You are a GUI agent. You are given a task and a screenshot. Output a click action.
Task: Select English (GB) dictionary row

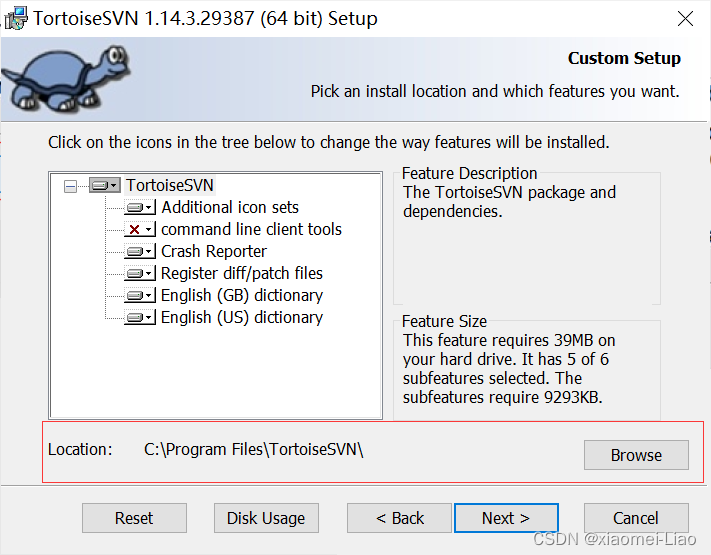coord(242,296)
